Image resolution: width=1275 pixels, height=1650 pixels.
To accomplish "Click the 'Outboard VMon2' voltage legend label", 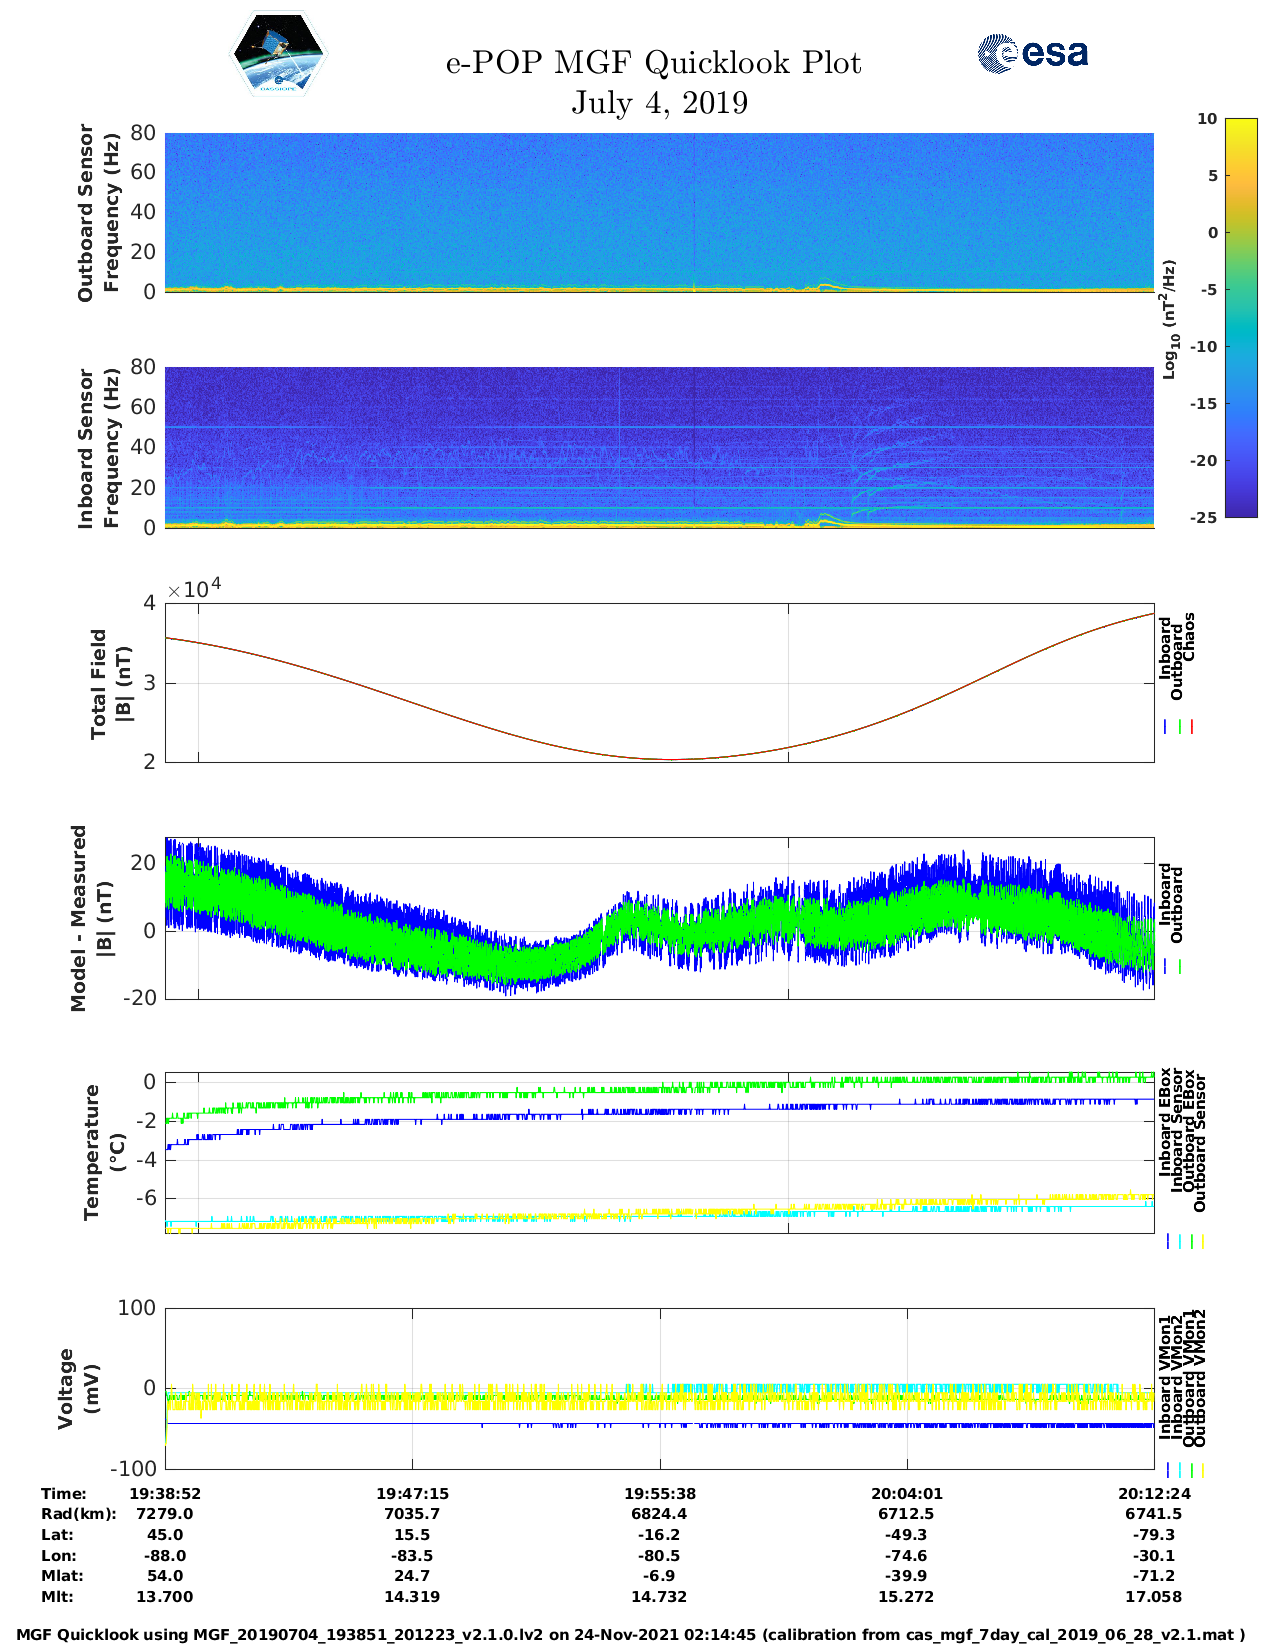I will coord(1200,1378).
